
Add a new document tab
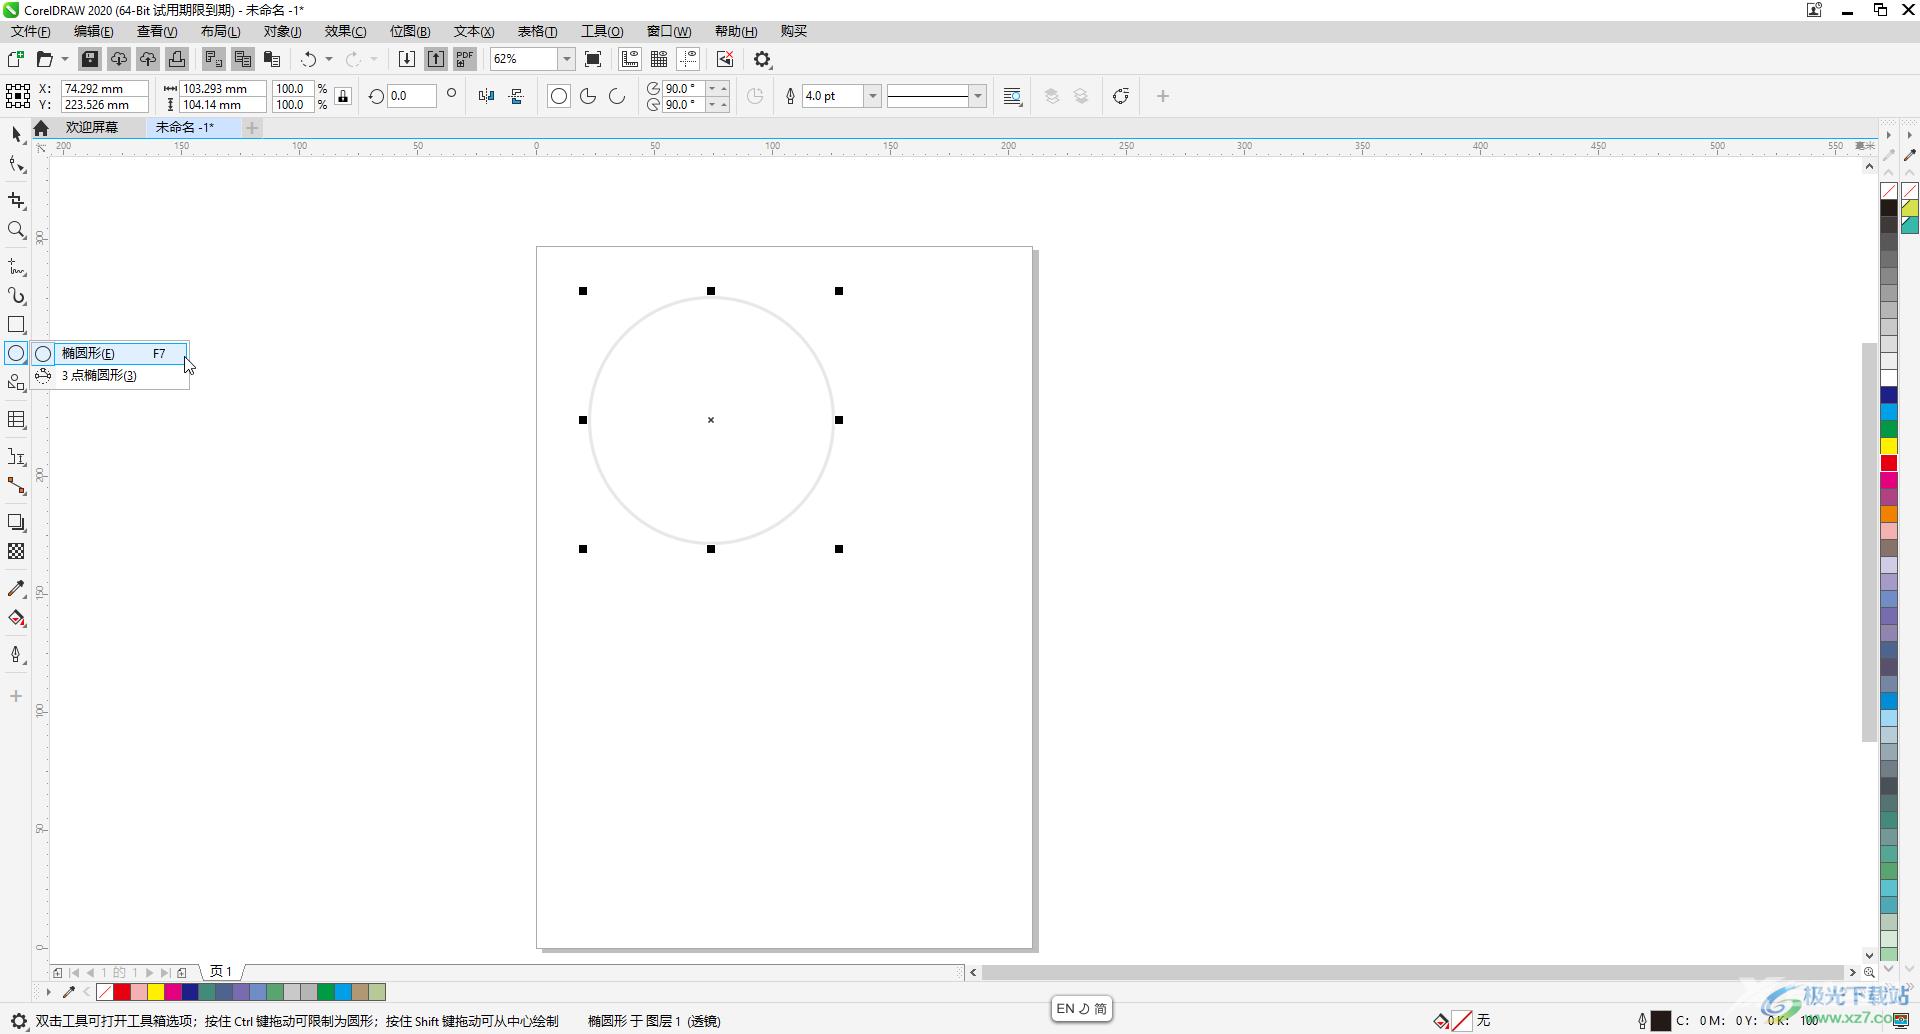pyautogui.click(x=252, y=127)
